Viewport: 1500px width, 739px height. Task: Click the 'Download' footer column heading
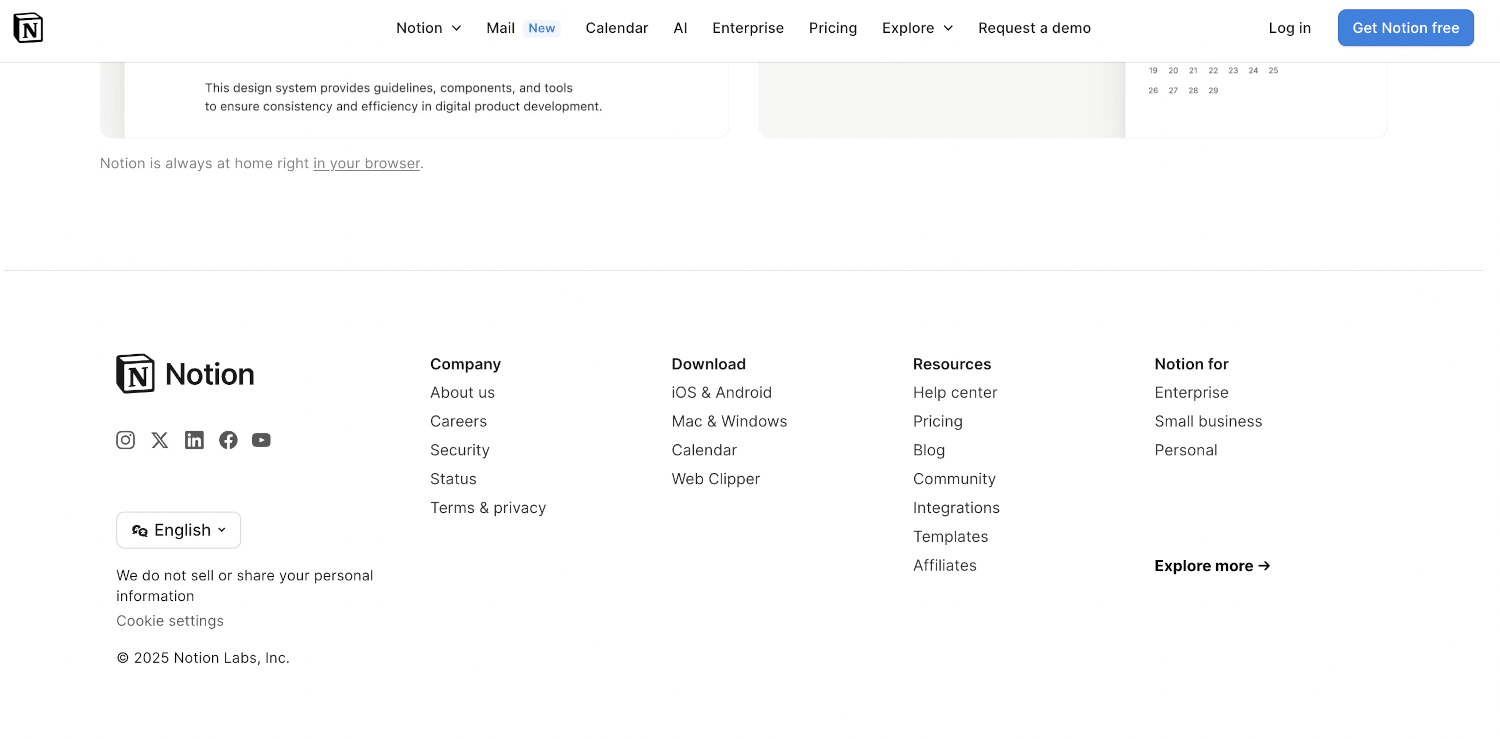709,364
